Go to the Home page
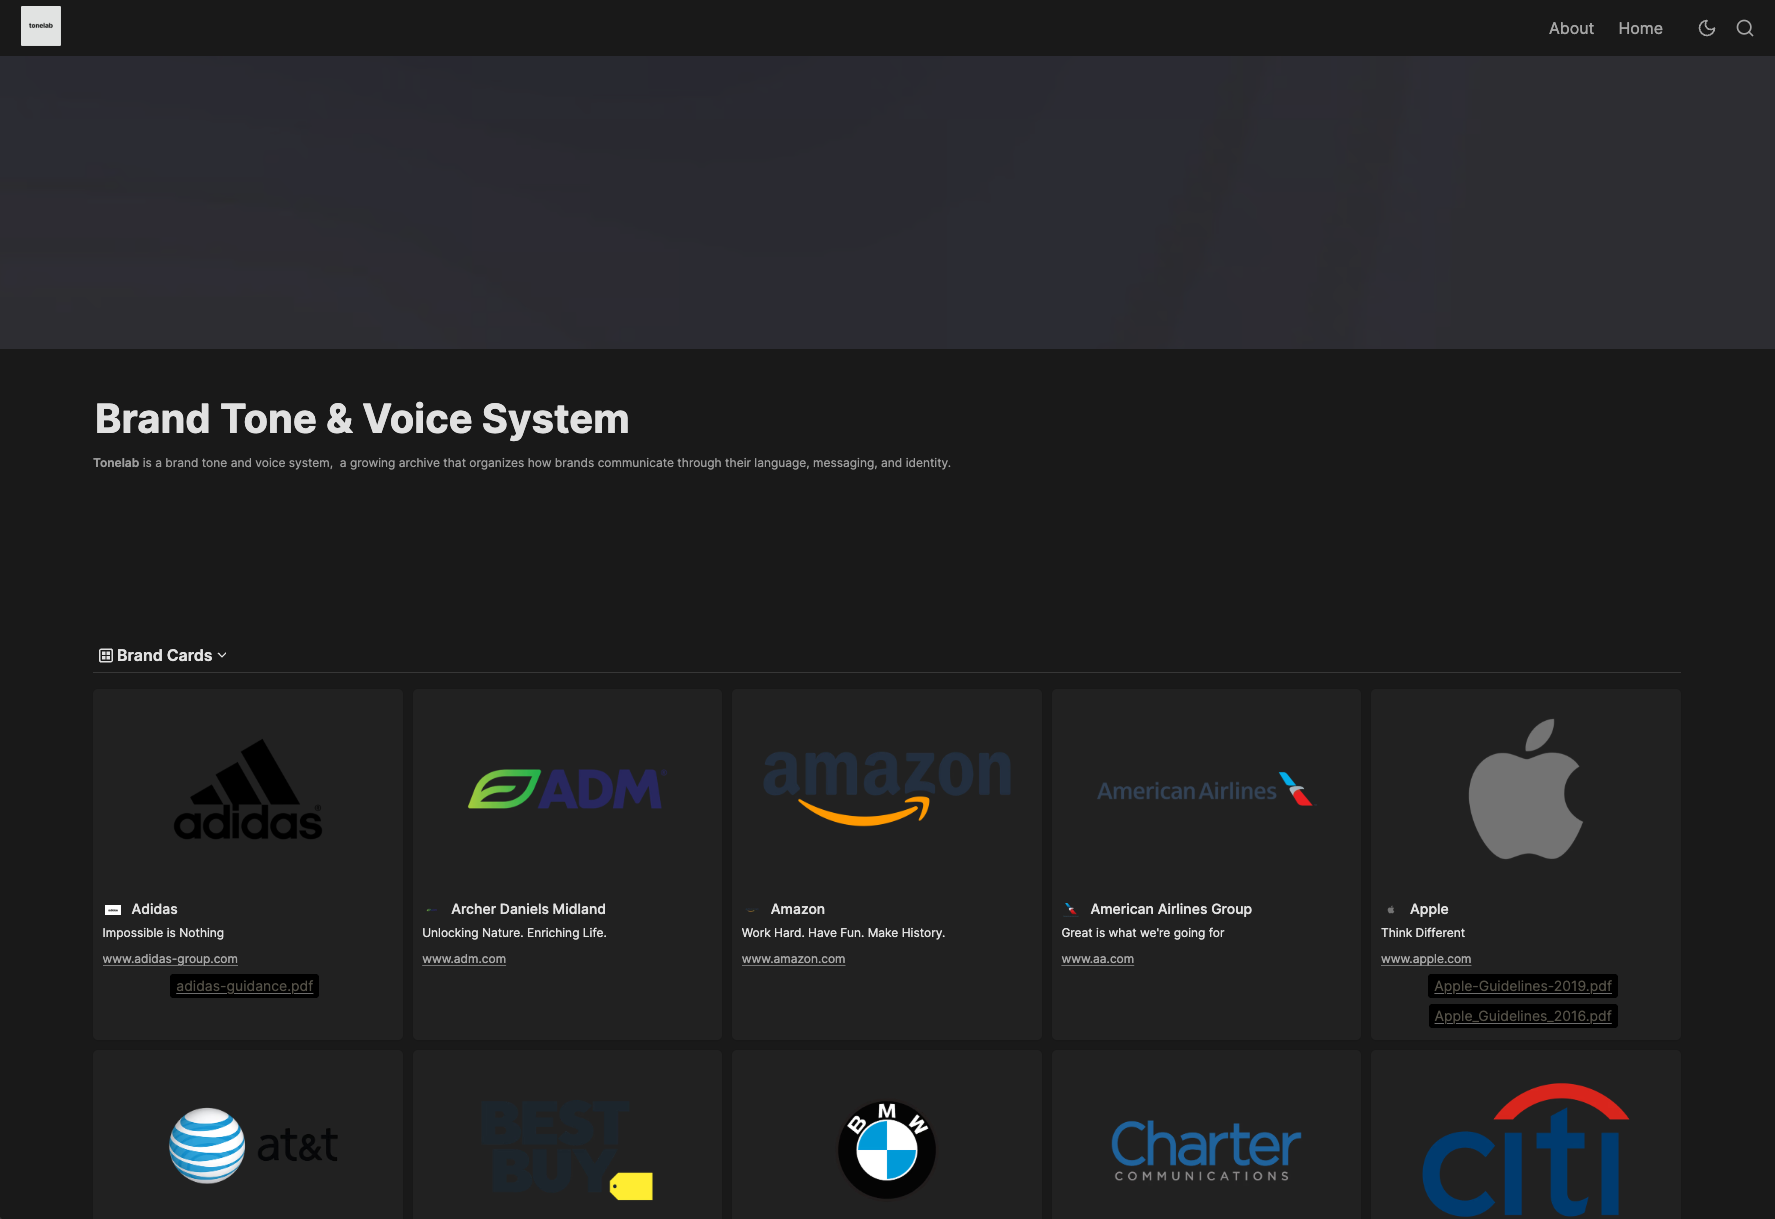This screenshot has width=1775, height=1219. pyautogui.click(x=1640, y=28)
